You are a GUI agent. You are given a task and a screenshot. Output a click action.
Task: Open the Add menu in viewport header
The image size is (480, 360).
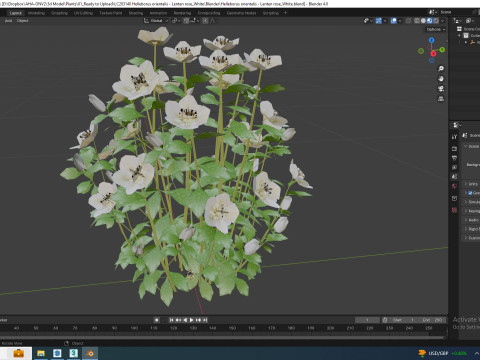tap(8, 21)
